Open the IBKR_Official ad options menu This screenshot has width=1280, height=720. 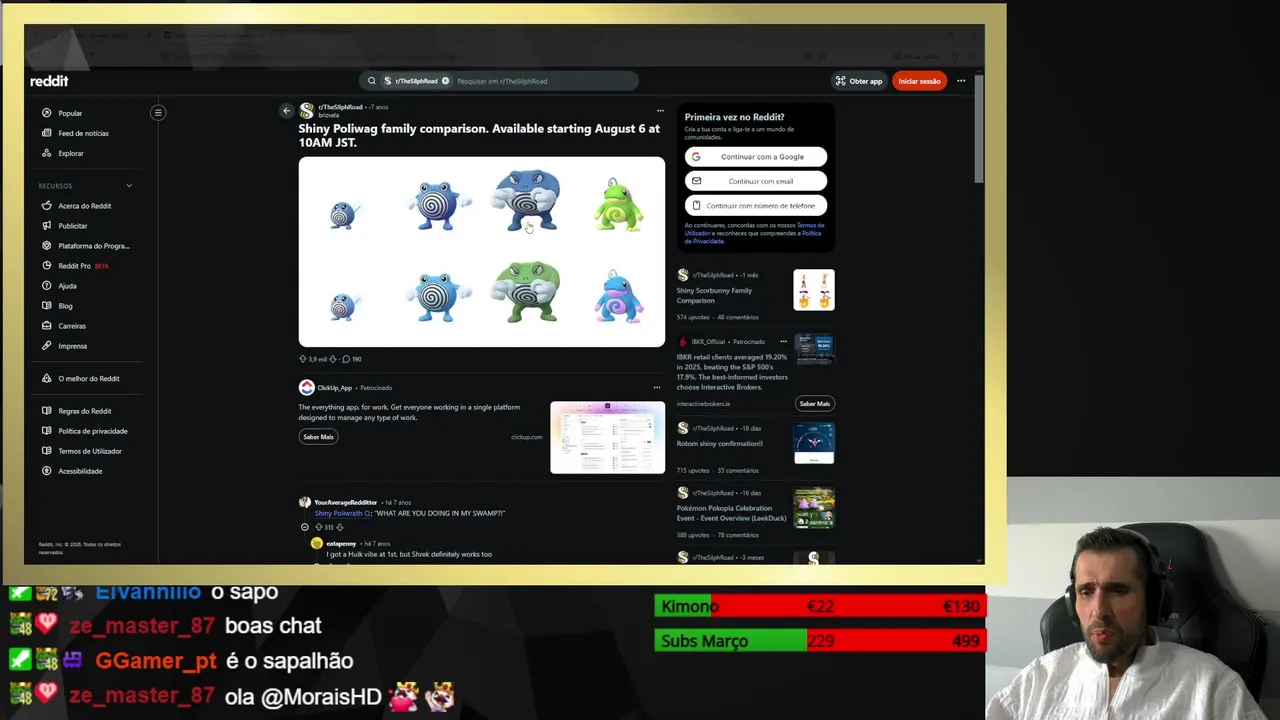(783, 342)
